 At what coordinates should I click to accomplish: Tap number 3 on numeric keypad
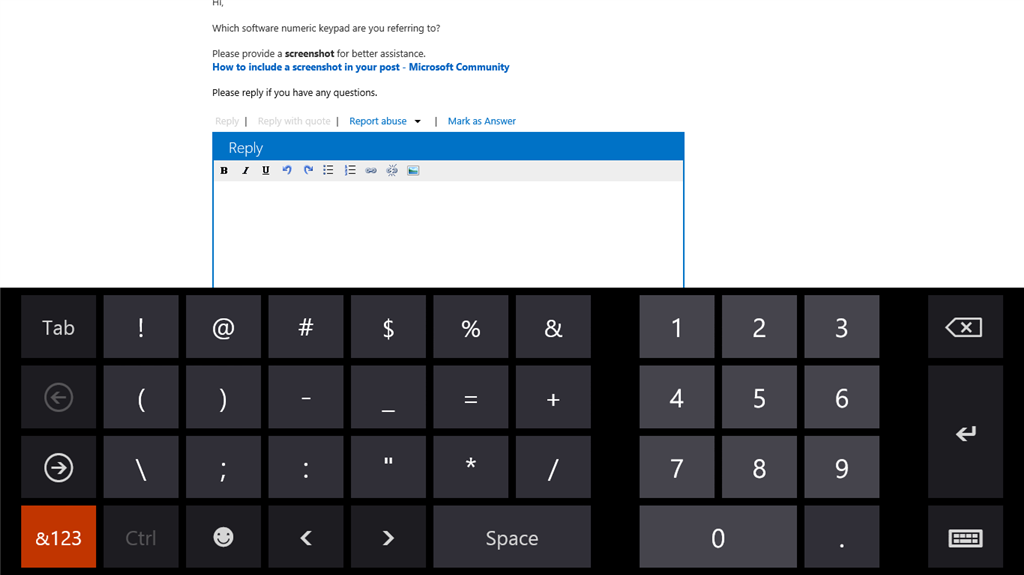click(x=842, y=327)
